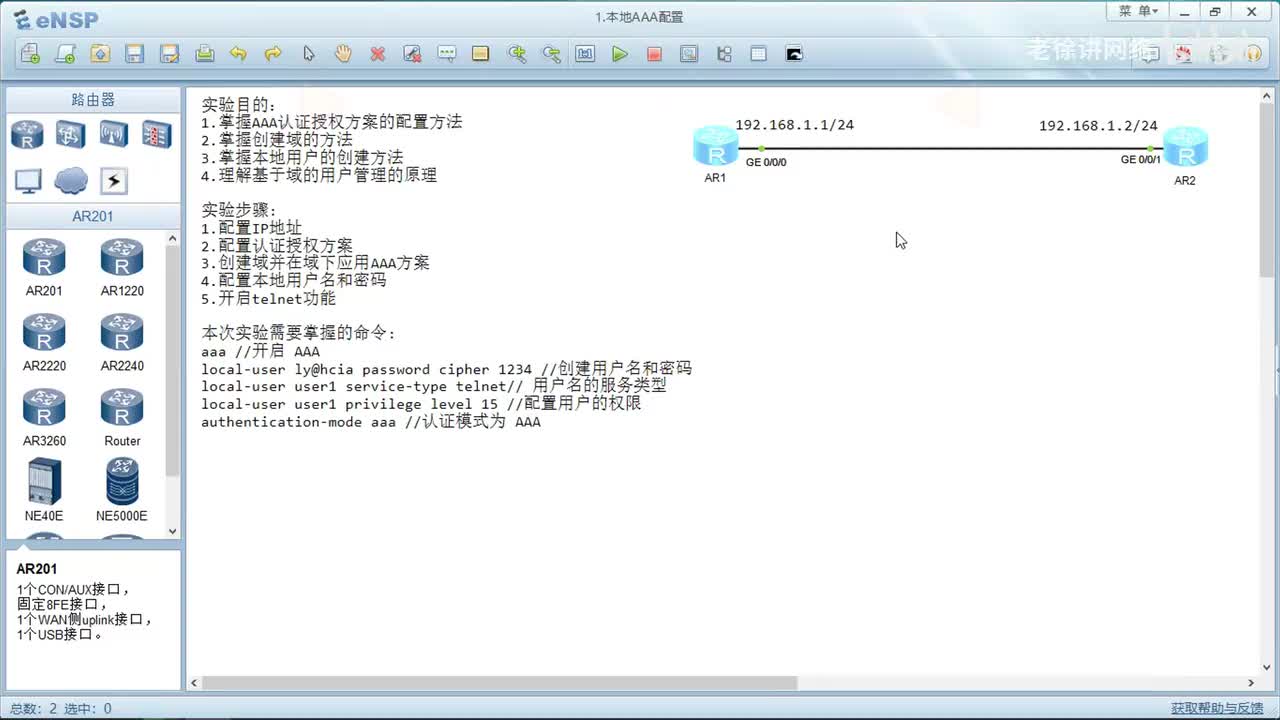
Task: Show the grid on the canvas
Action: click(759, 54)
